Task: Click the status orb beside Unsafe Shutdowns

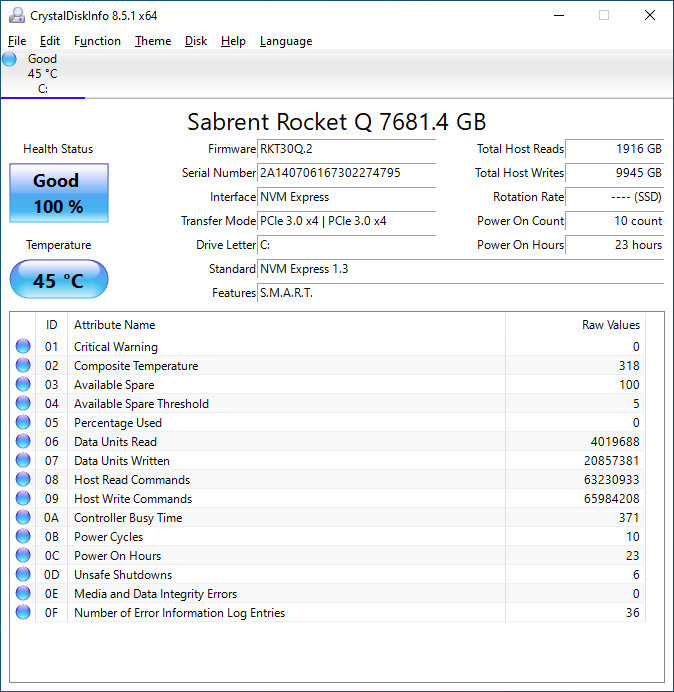Action: click(23, 575)
